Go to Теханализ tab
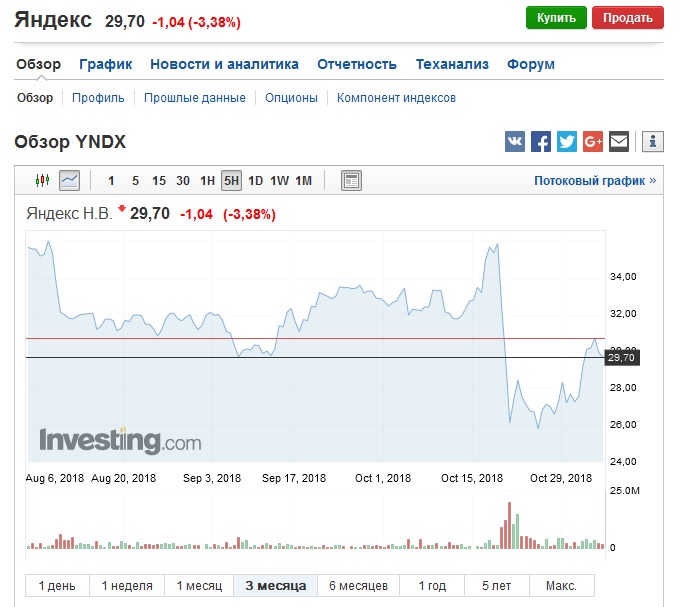681x607 pixels. click(x=452, y=64)
